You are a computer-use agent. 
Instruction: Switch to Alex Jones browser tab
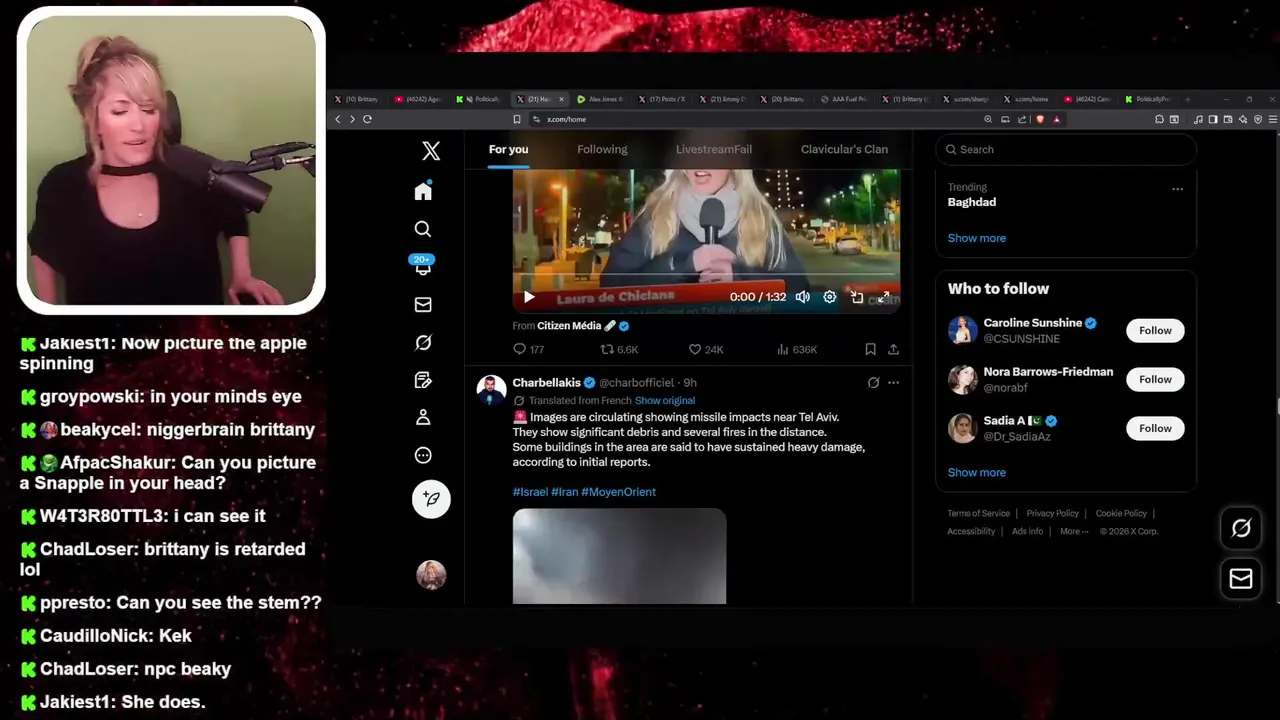599,99
